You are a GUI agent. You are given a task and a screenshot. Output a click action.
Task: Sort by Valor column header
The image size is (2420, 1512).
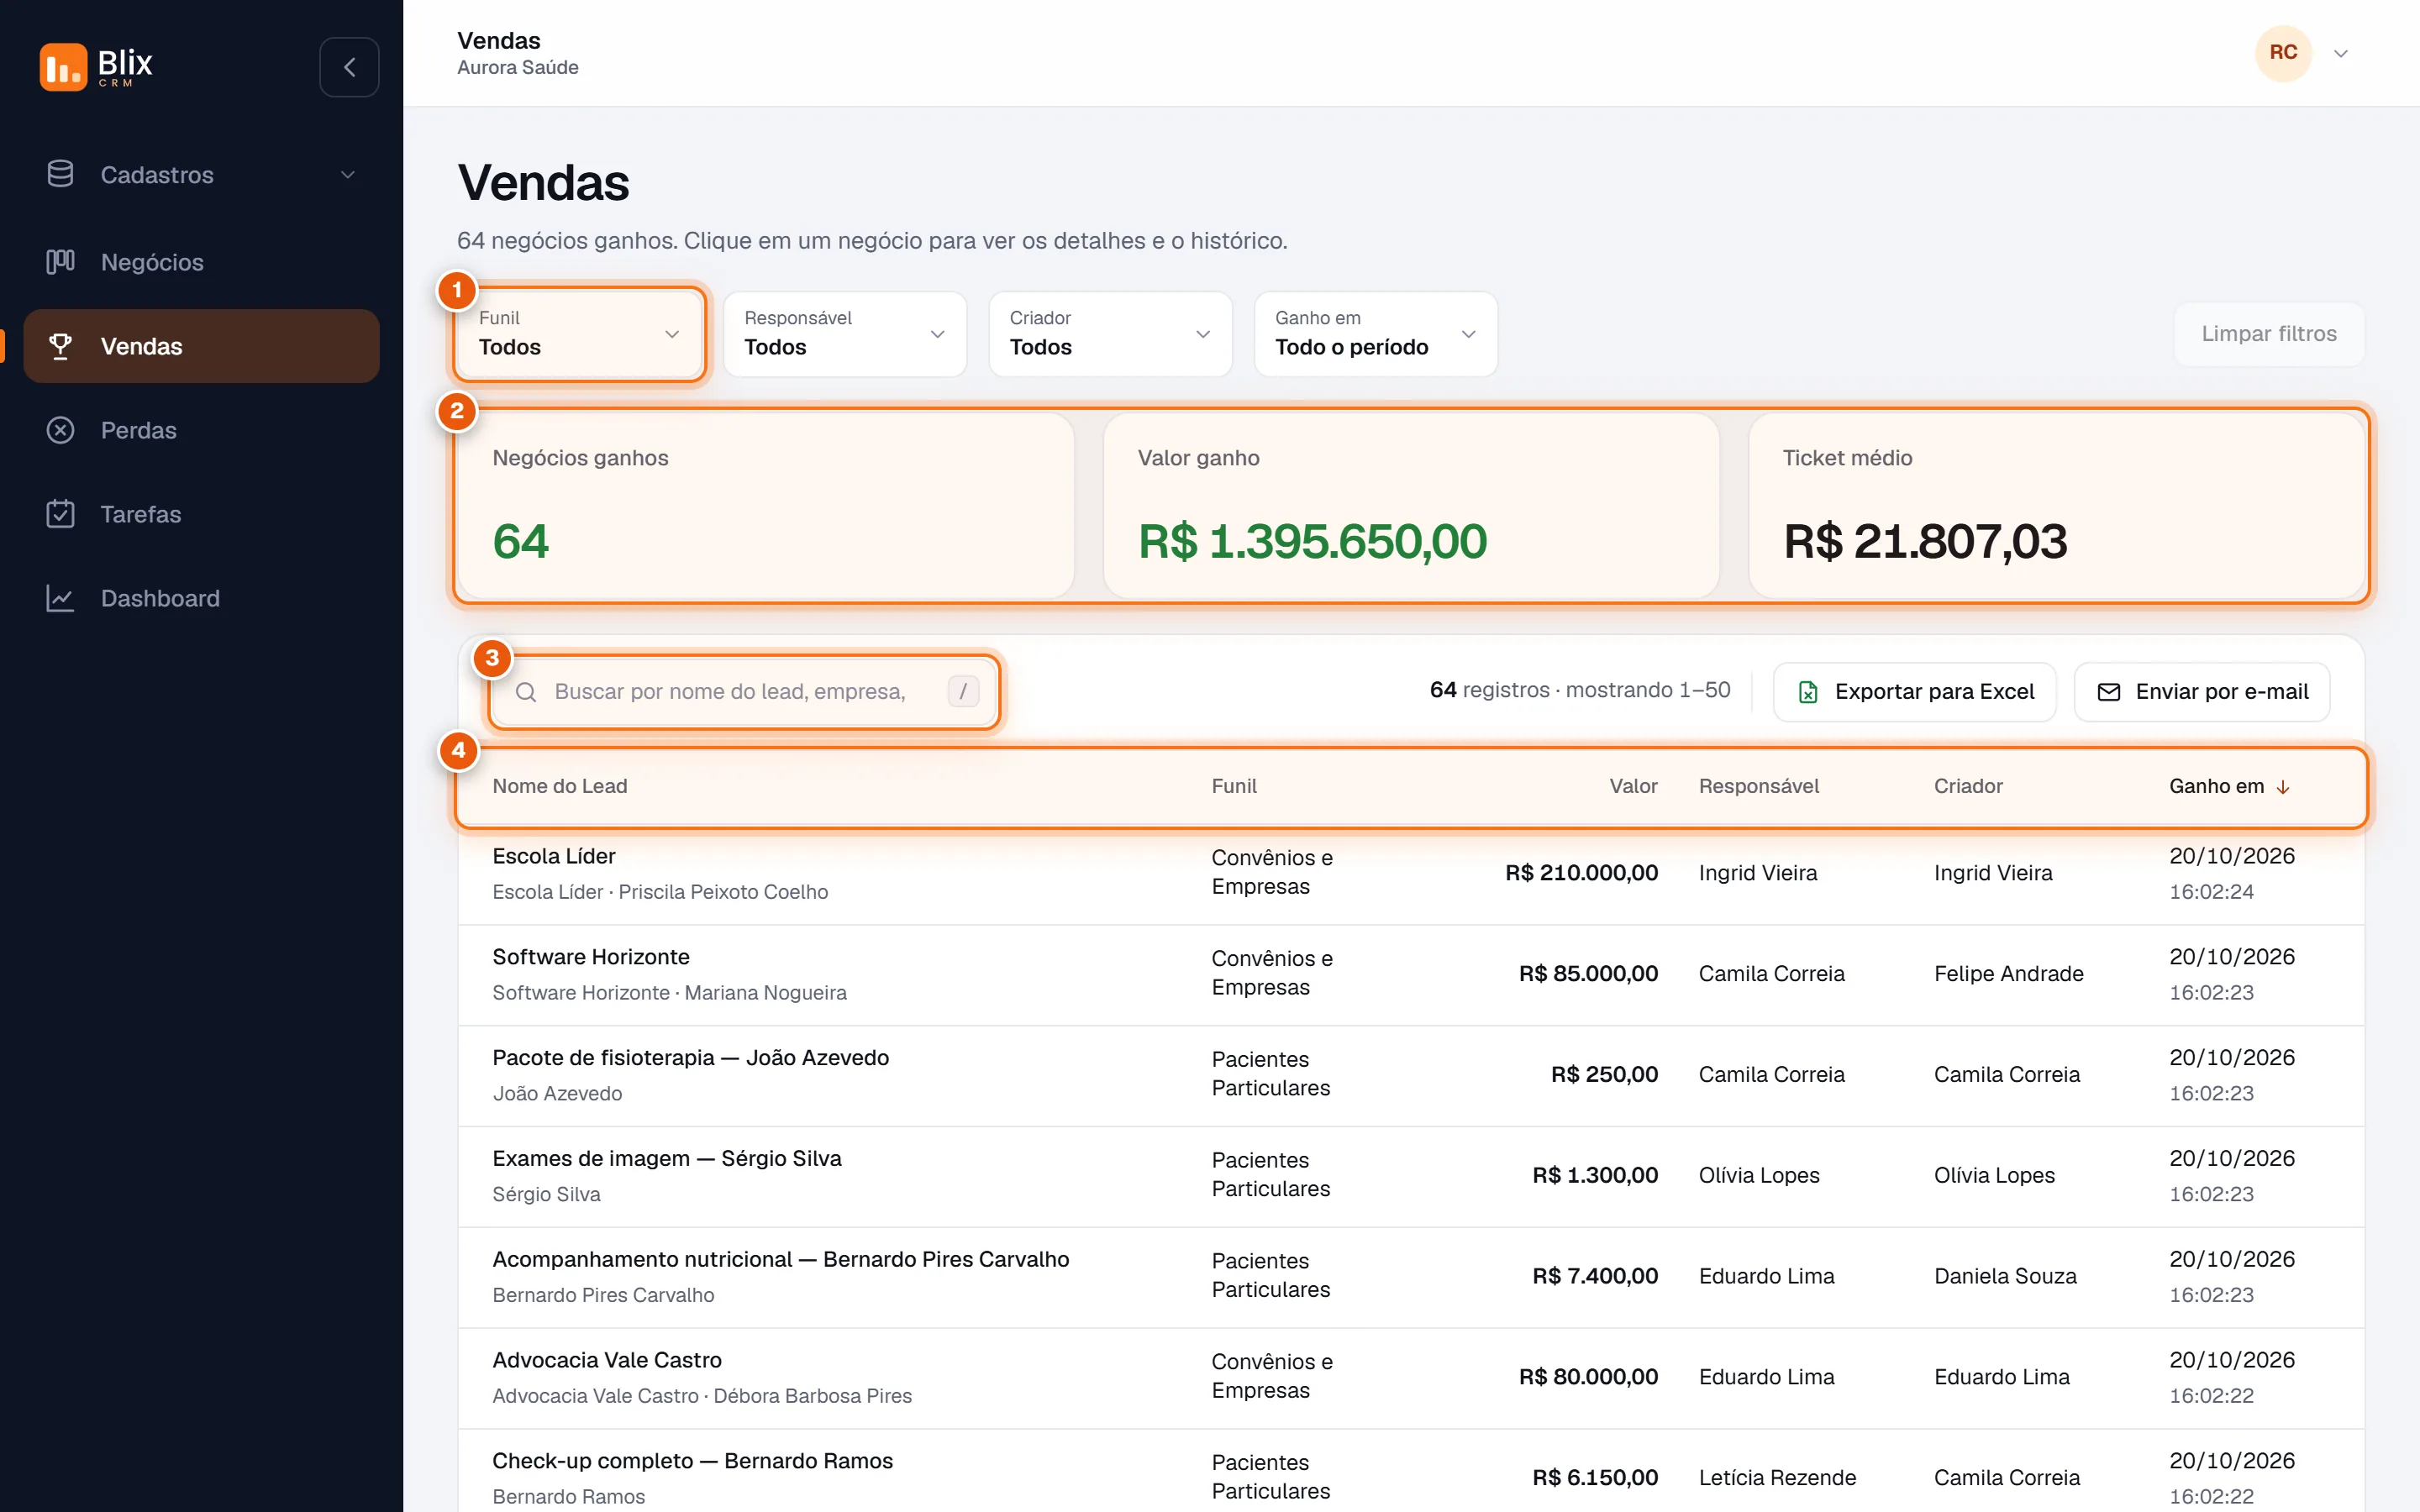(x=1633, y=786)
